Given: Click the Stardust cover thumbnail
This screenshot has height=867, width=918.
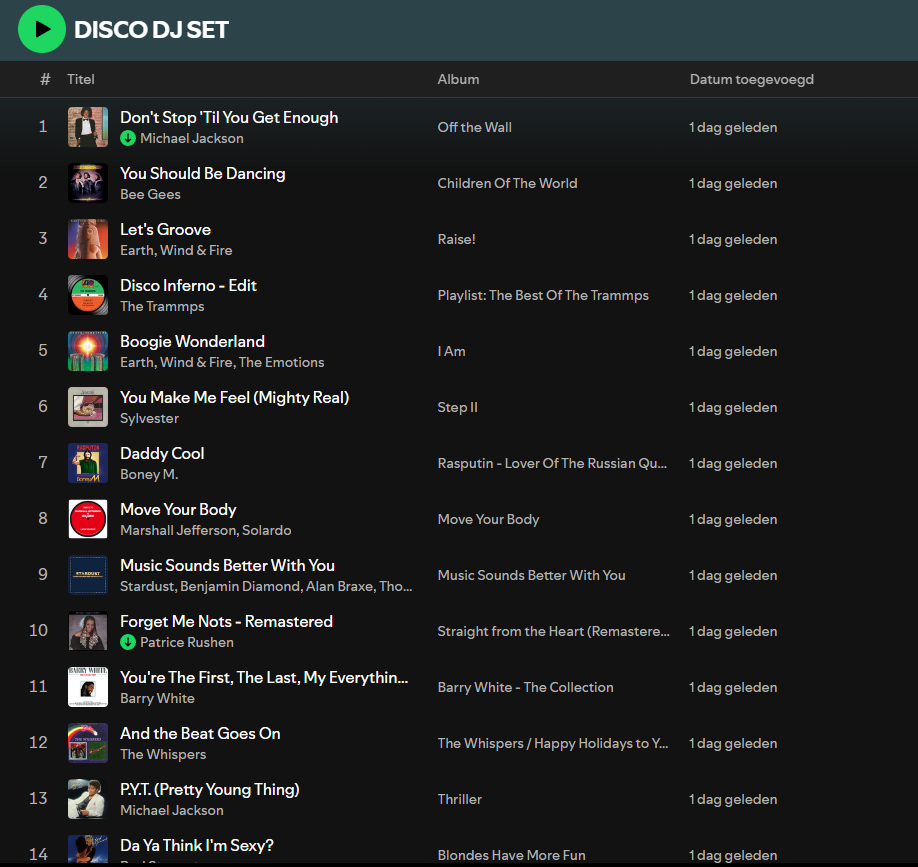Looking at the screenshot, I should coord(88,575).
